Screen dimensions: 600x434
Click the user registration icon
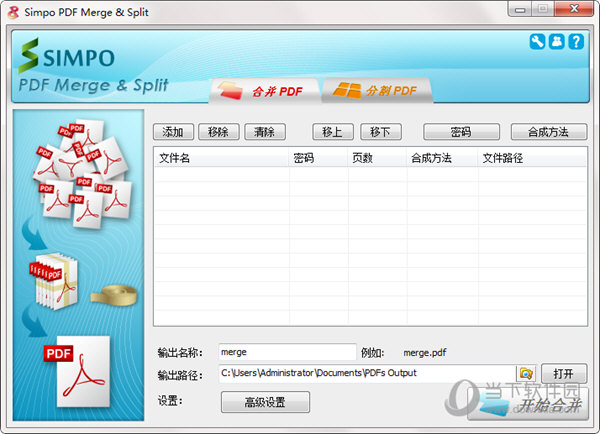click(557, 41)
